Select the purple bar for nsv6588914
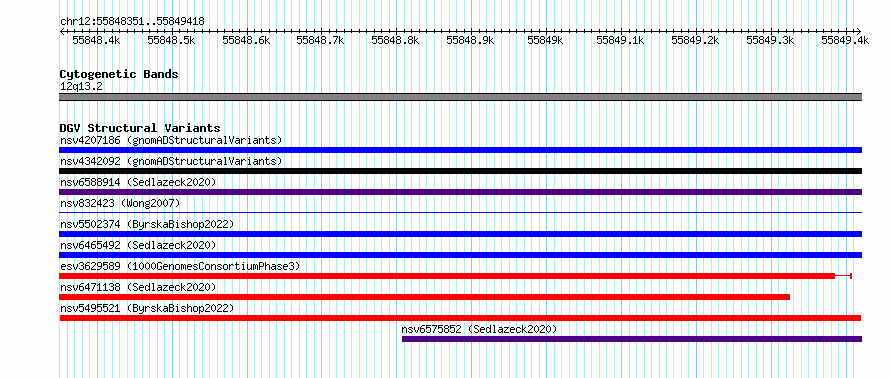The width and height of the screenshot is (890, 378). (460, 192)
